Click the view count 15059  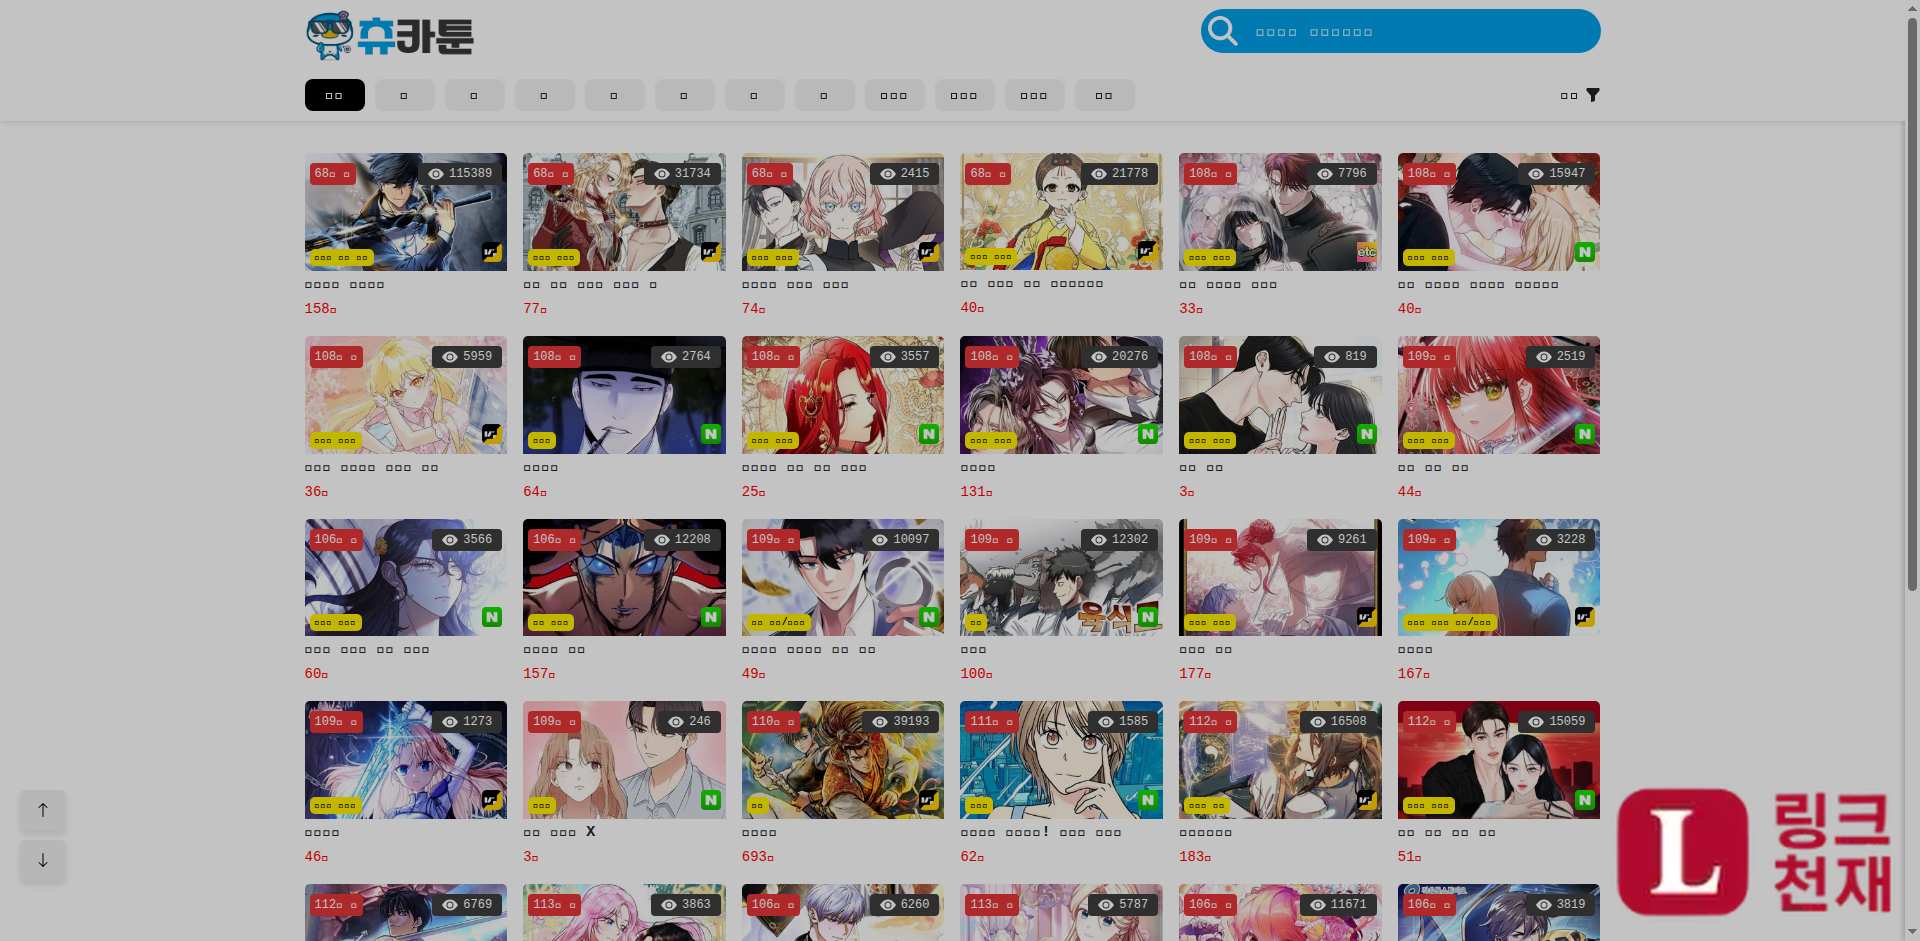[x=1567, y=722]
